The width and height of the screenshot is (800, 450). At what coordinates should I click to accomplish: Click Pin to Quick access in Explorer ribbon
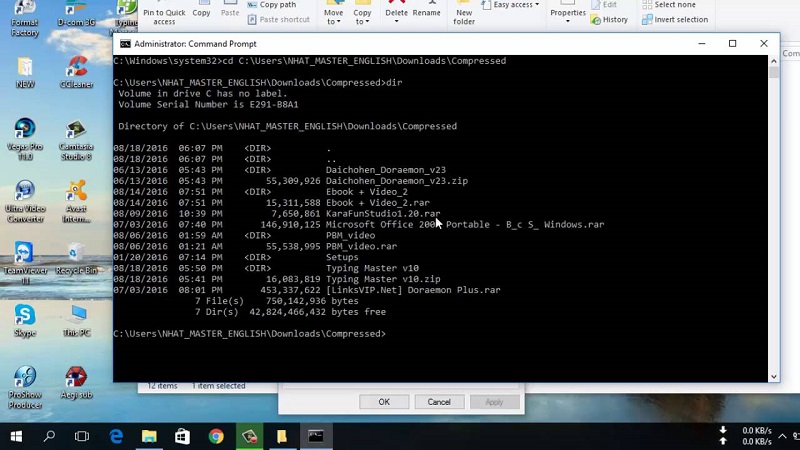(164, 13)
